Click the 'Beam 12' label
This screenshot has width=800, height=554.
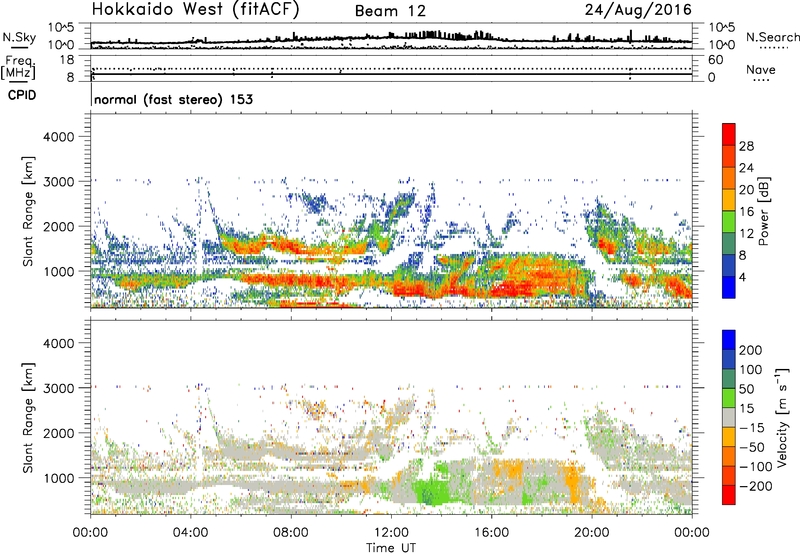(x=390, y=11)
